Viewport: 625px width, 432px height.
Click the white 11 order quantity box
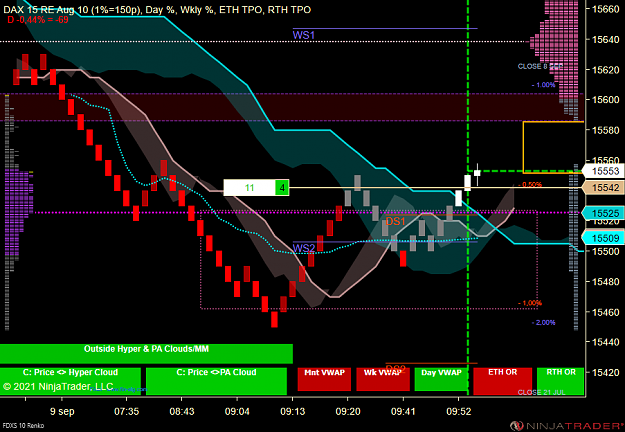[x=250, y=188]
